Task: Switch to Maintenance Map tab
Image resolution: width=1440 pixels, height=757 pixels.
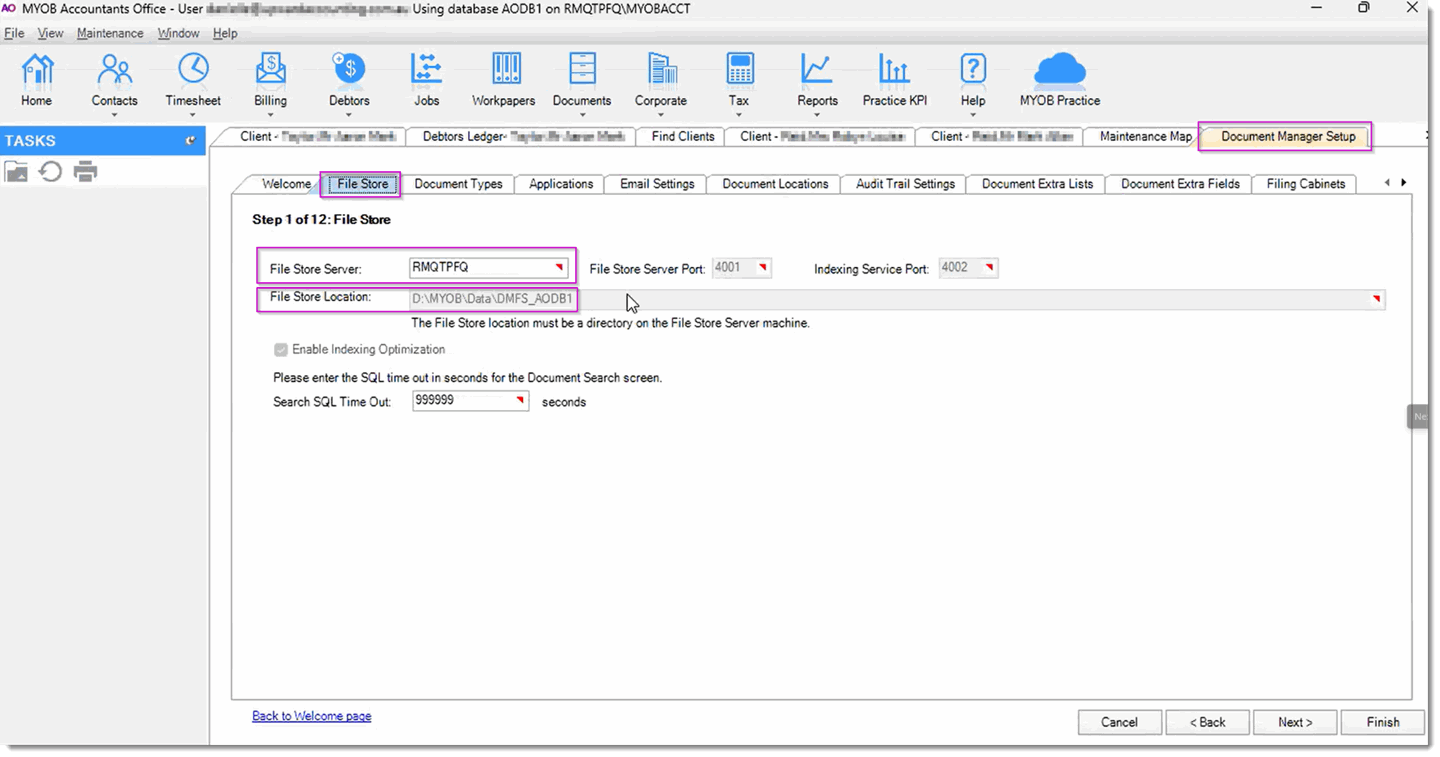Action: click(x=1145, y=136)
